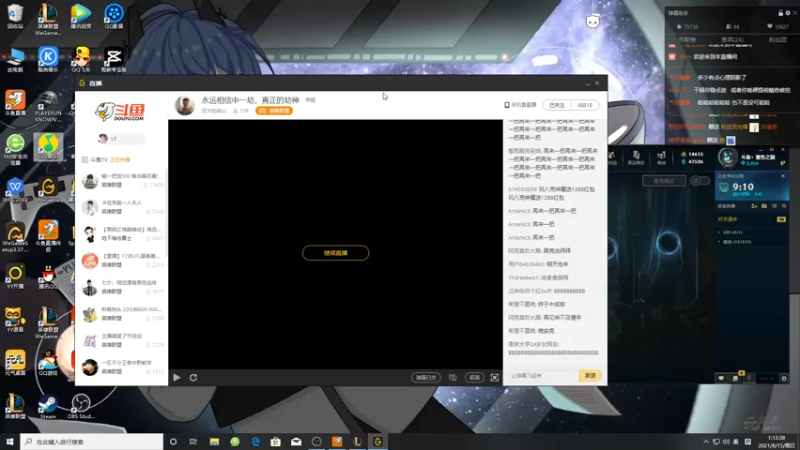The image size is (800, 450).
Task: Toggle 弹幕已关 danmaku switch in player
Action: [426, 378]
